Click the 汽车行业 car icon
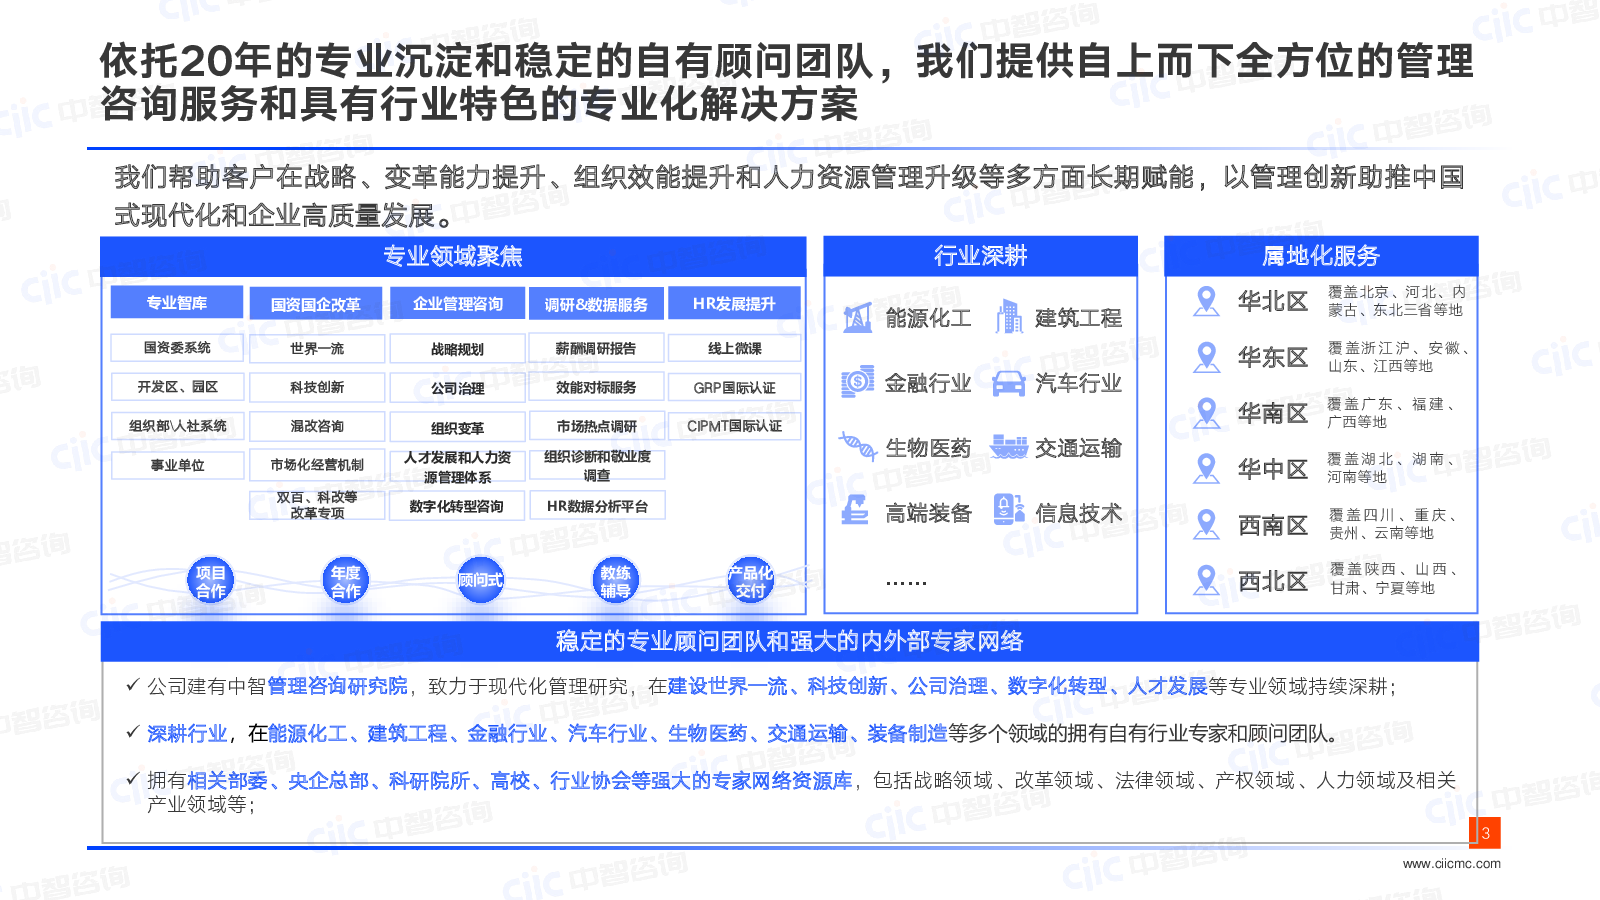 1009,383
